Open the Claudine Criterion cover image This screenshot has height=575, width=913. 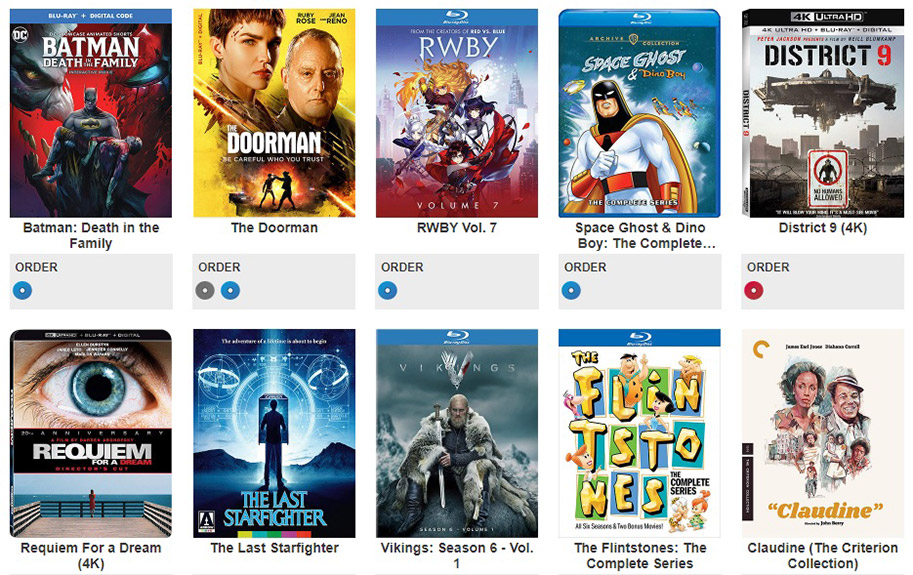tap(823, 434)
